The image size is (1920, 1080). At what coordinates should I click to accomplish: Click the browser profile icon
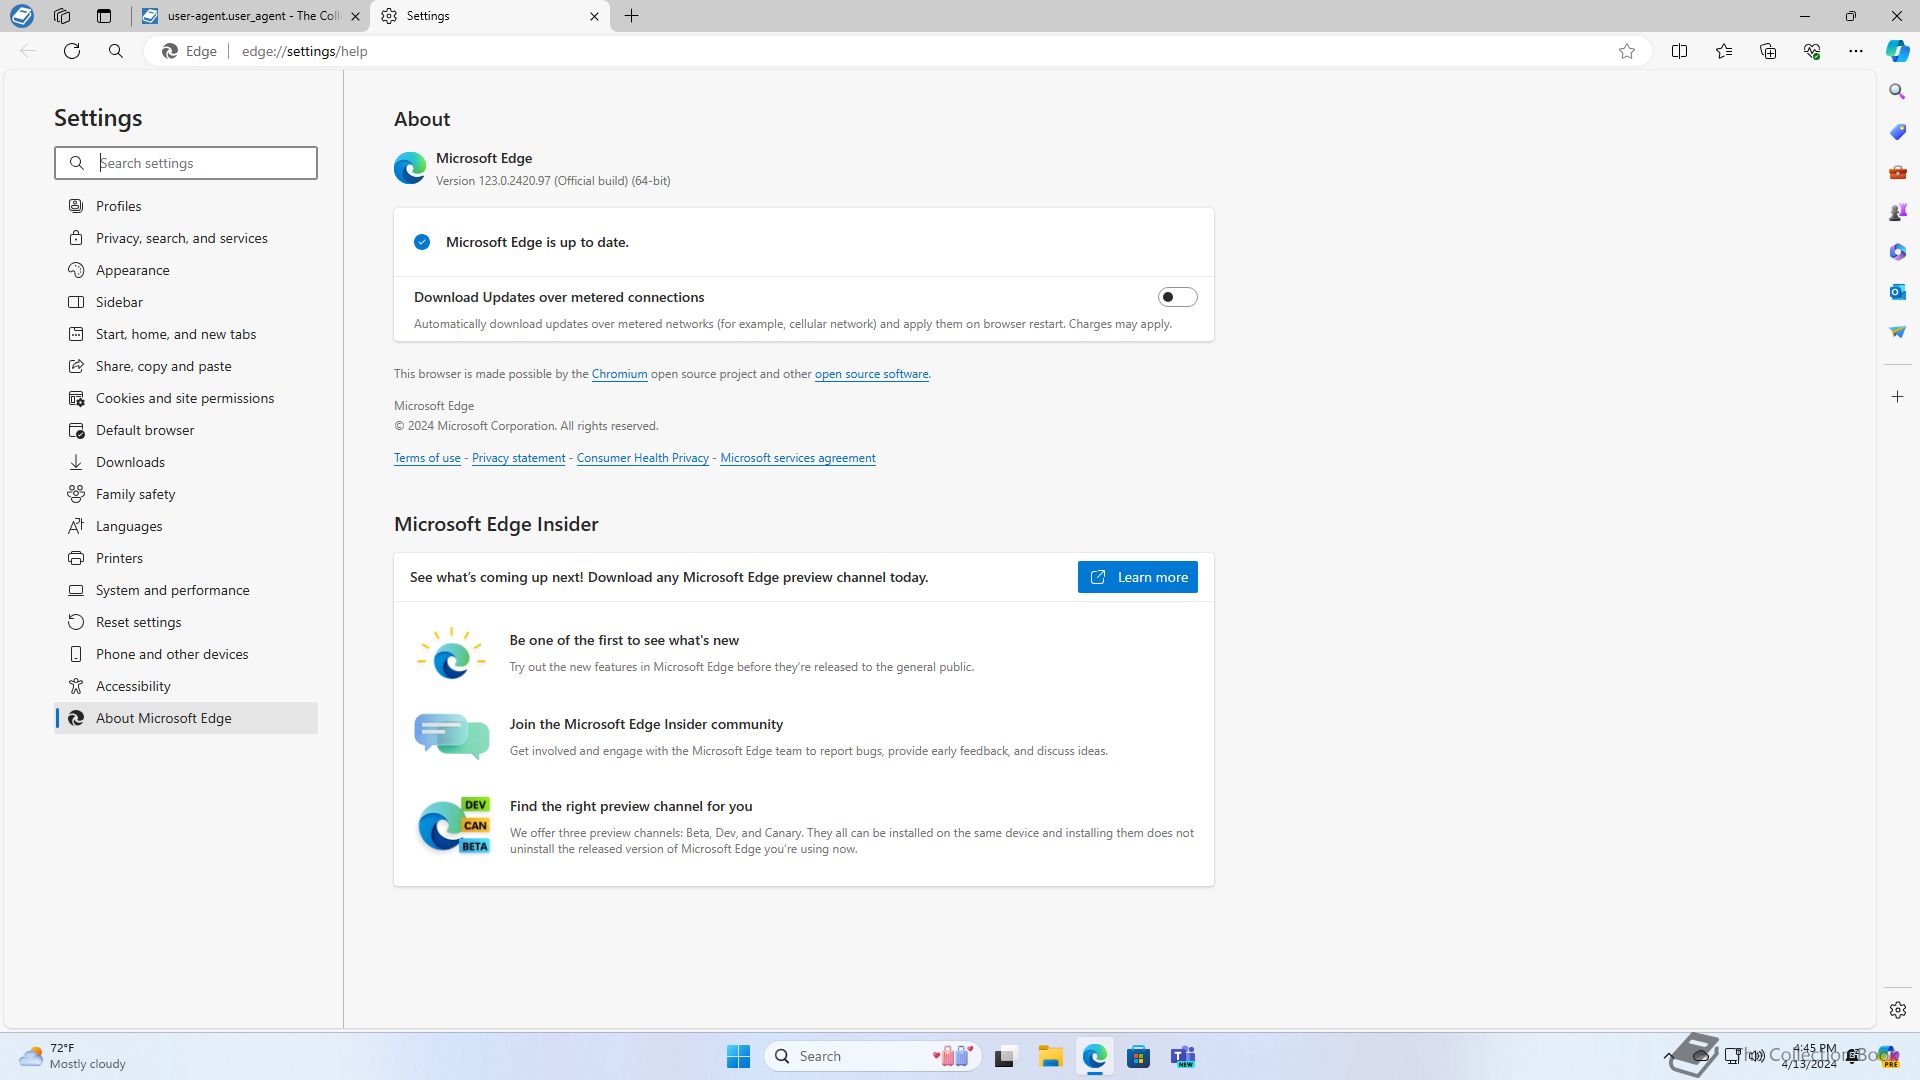(21, 16)
